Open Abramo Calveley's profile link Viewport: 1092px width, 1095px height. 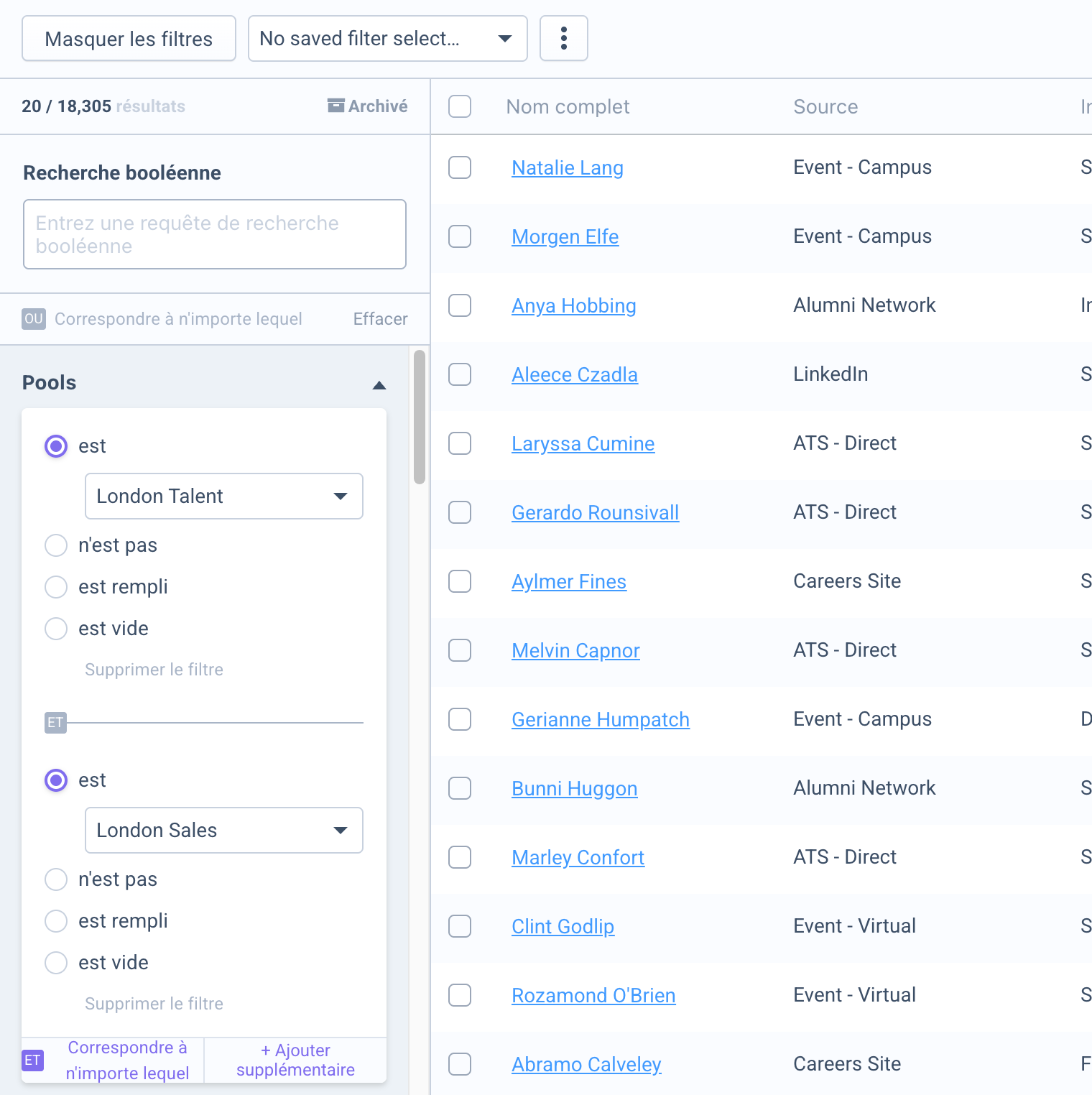[586, 1064]
